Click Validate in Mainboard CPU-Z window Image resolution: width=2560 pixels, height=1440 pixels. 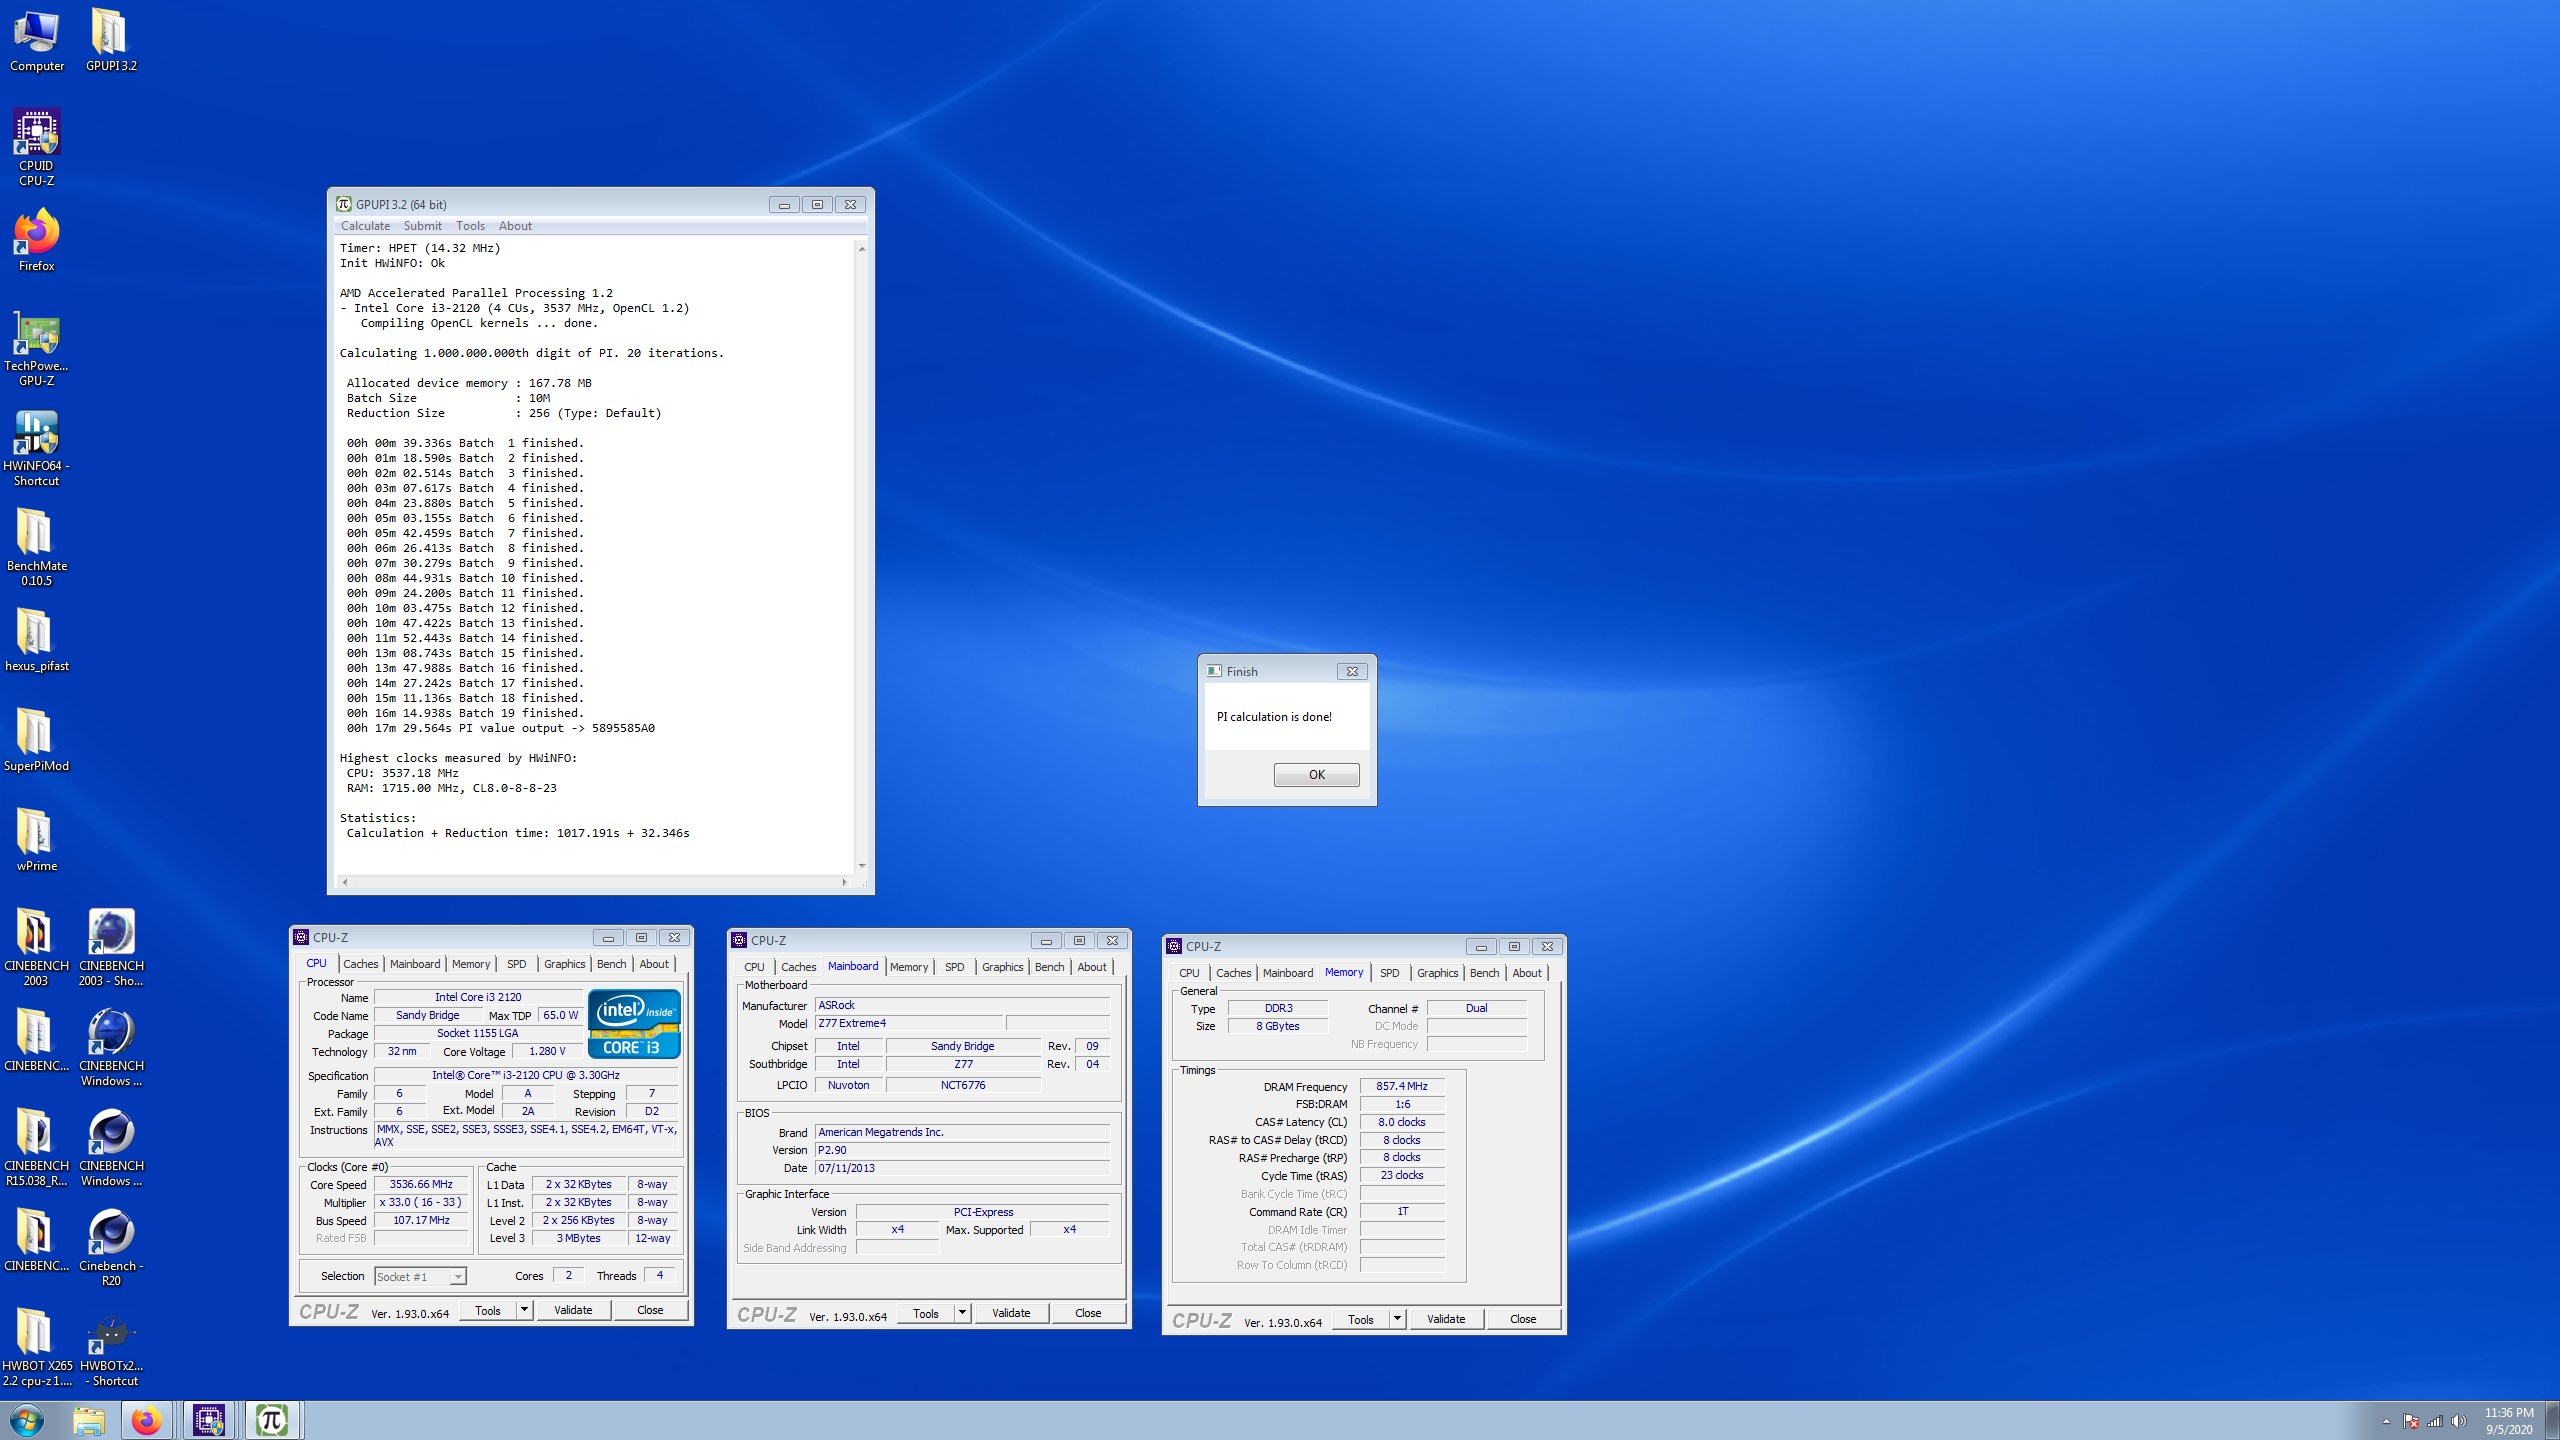click(x=1011, y=1313)
